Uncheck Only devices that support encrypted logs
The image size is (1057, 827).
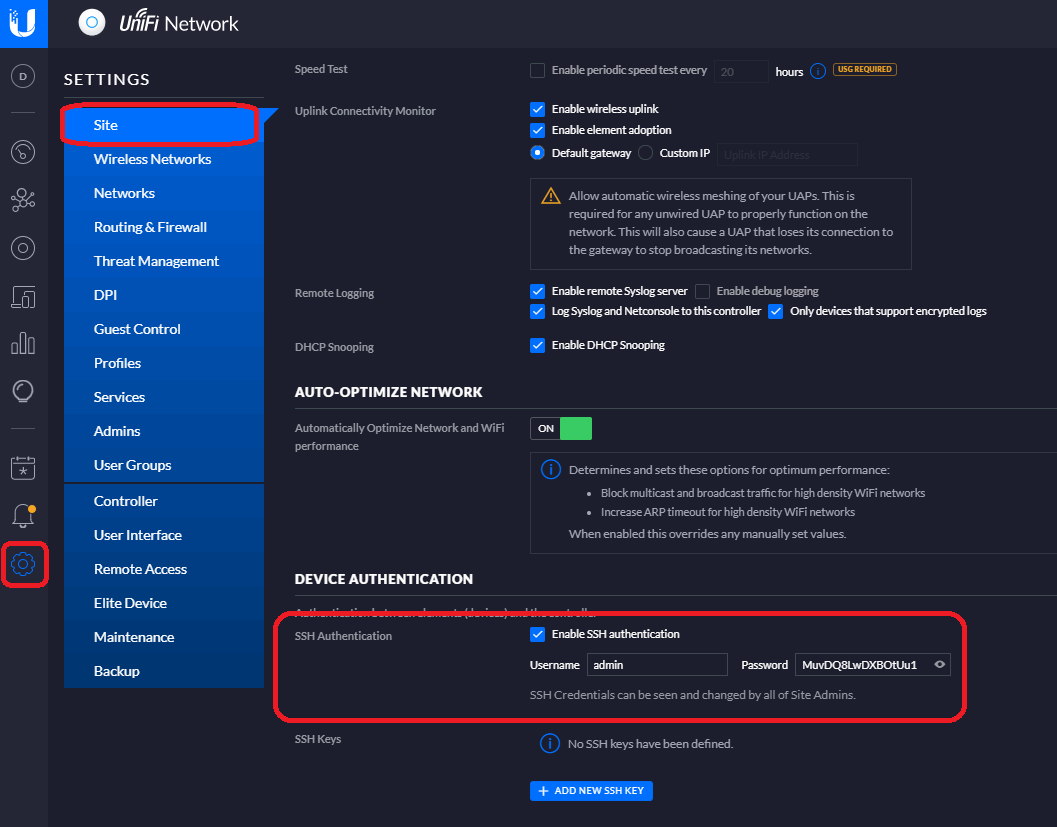click(776, 311)
